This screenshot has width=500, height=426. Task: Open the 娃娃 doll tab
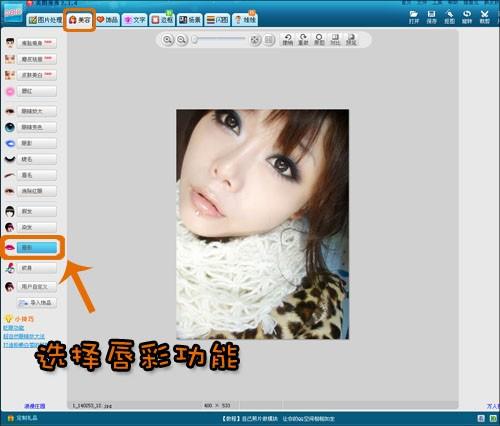[245, 20]
